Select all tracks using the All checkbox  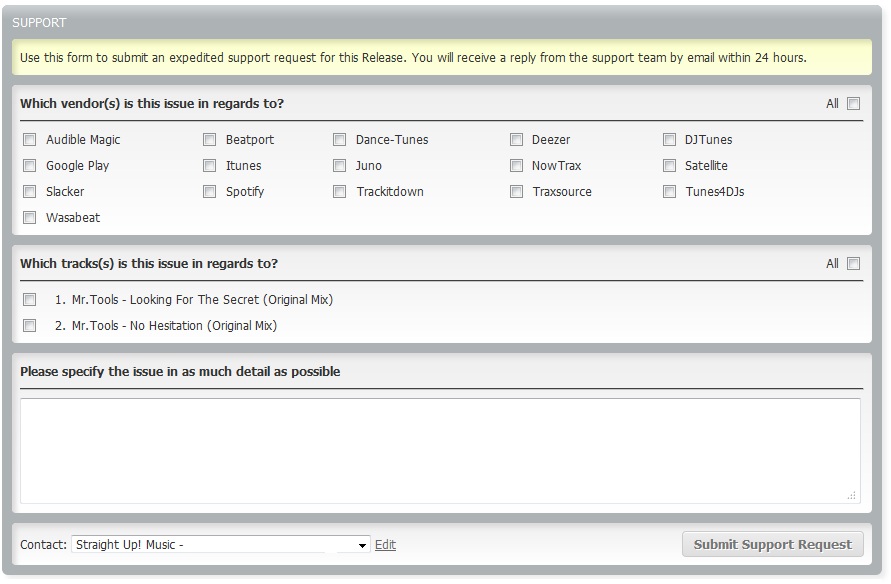pos(853,264)
